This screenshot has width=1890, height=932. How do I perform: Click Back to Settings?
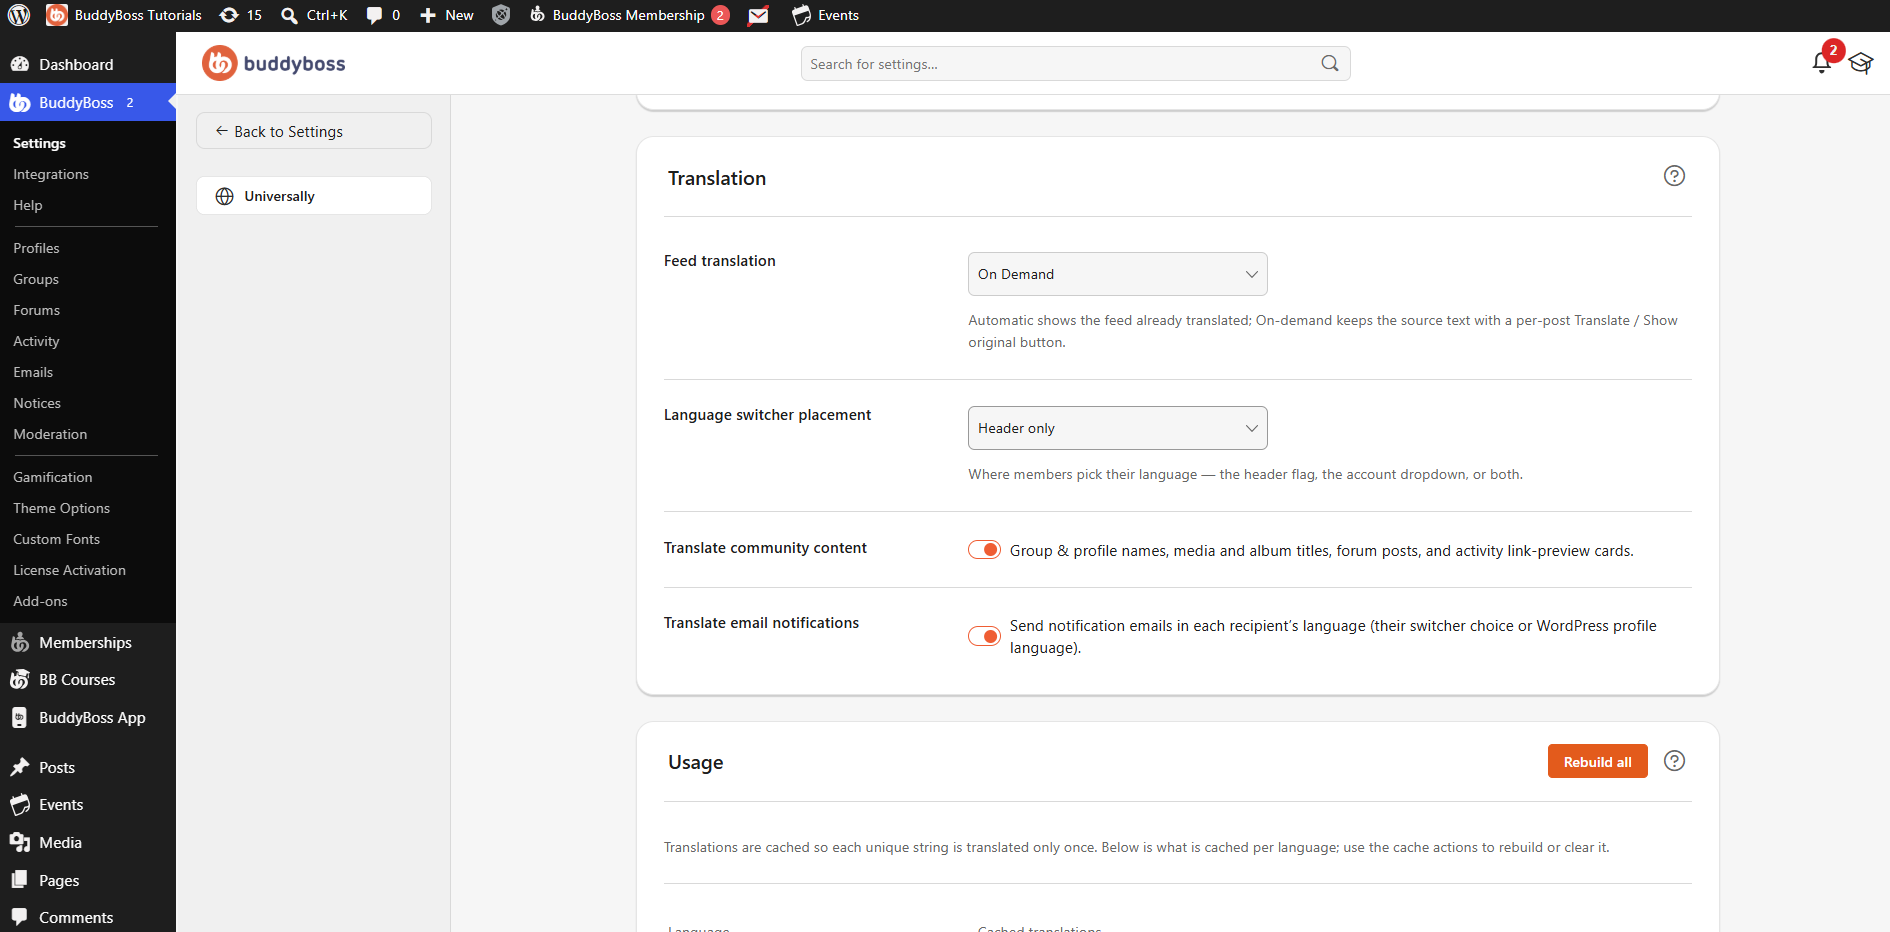tap(314, 131)
